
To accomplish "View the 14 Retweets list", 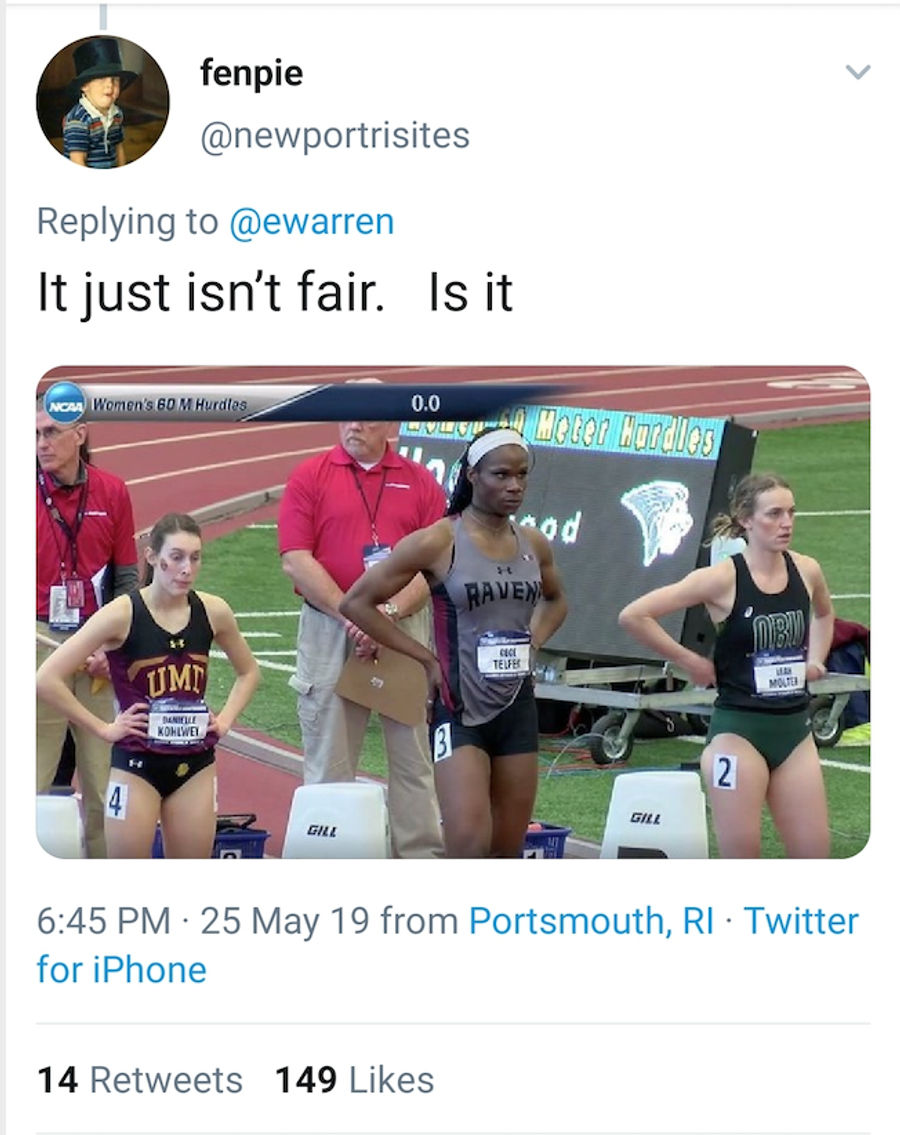I will point(140,1080).
